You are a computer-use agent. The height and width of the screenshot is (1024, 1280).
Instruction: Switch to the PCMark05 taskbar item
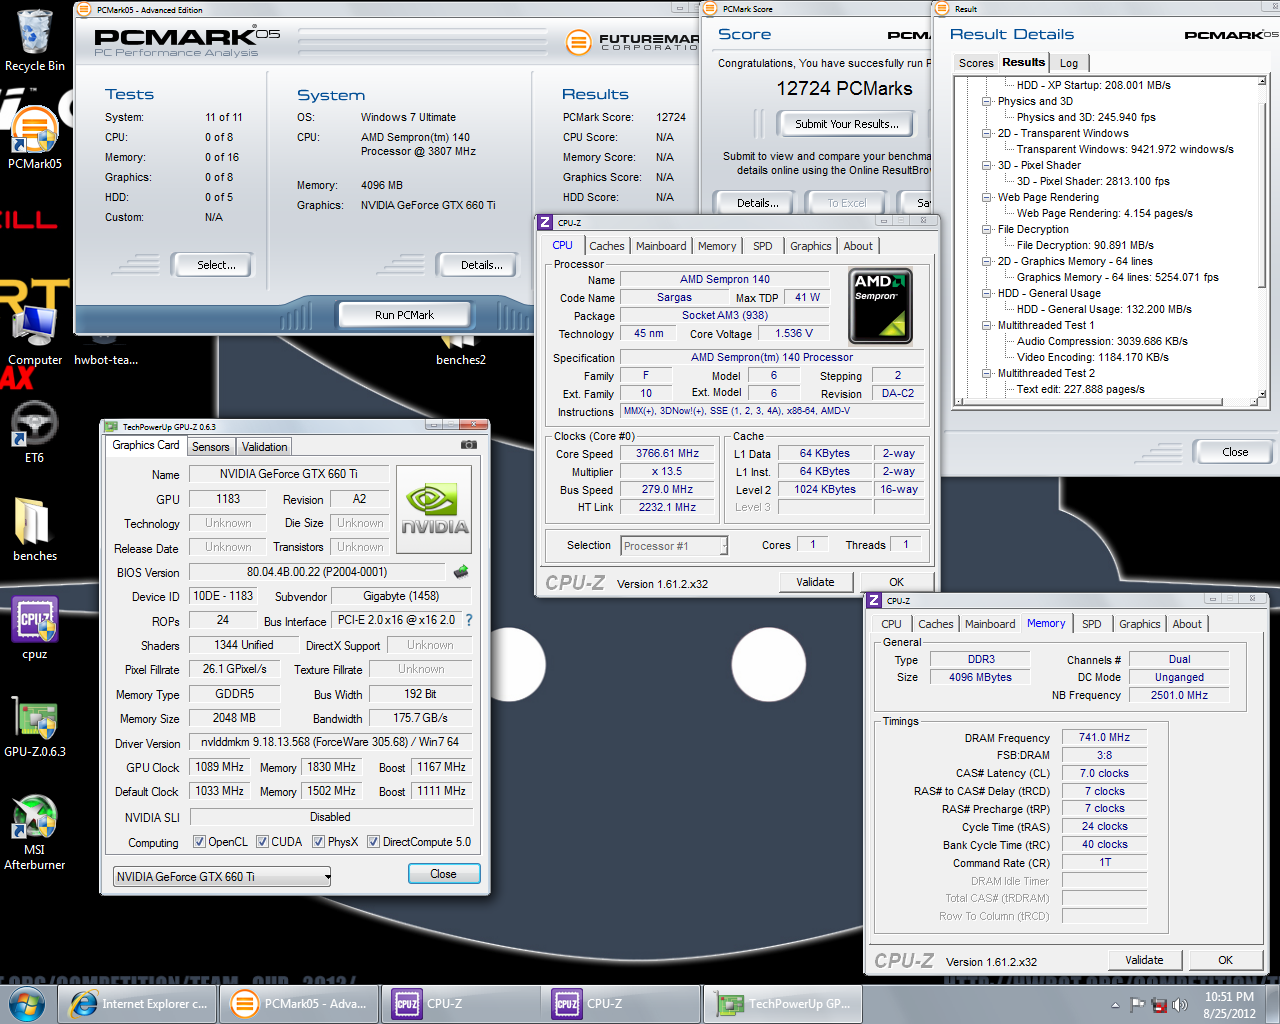click(298, 1004)
